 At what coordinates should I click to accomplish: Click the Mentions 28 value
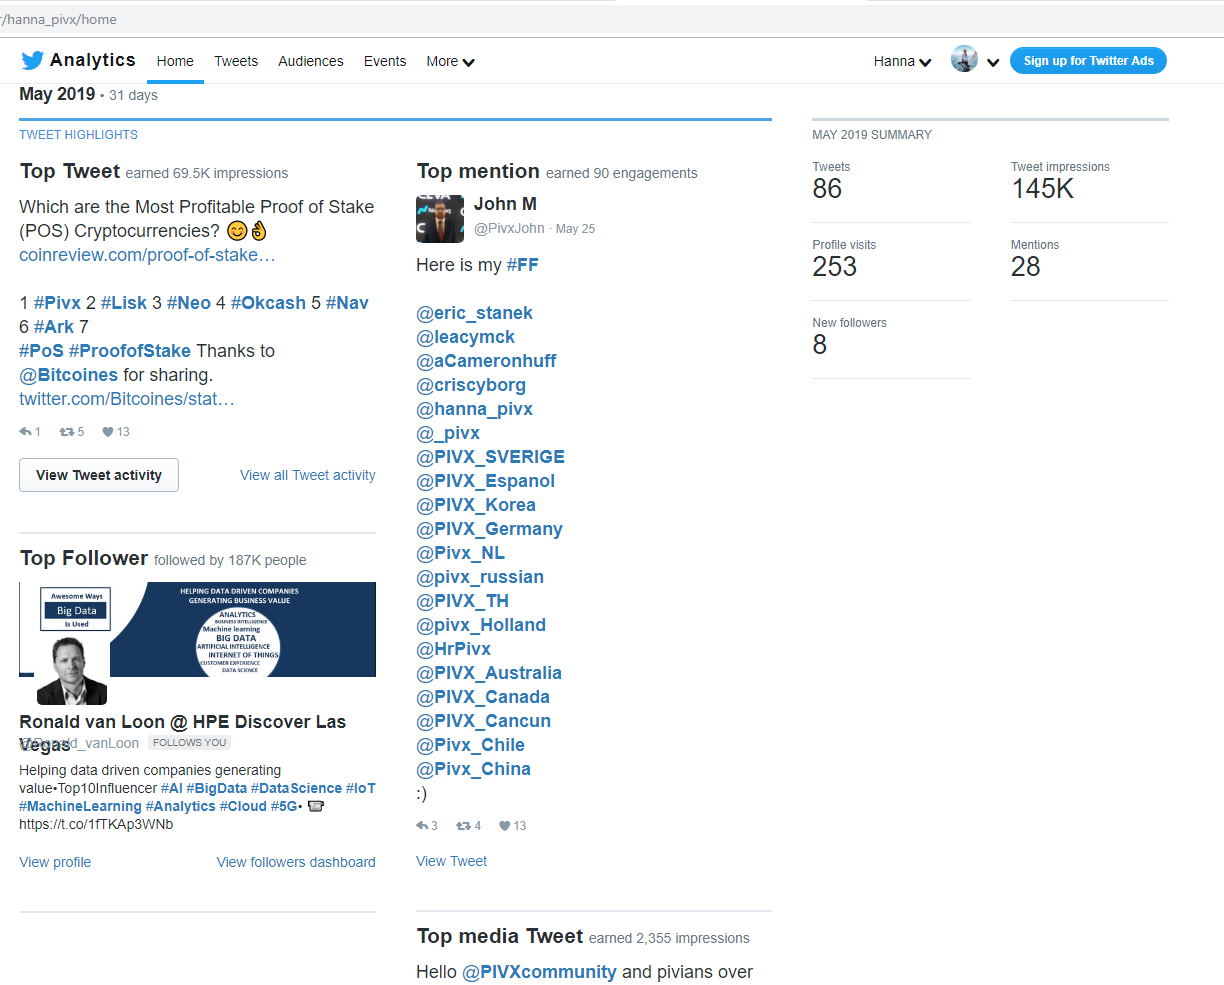click(1026, 267)
